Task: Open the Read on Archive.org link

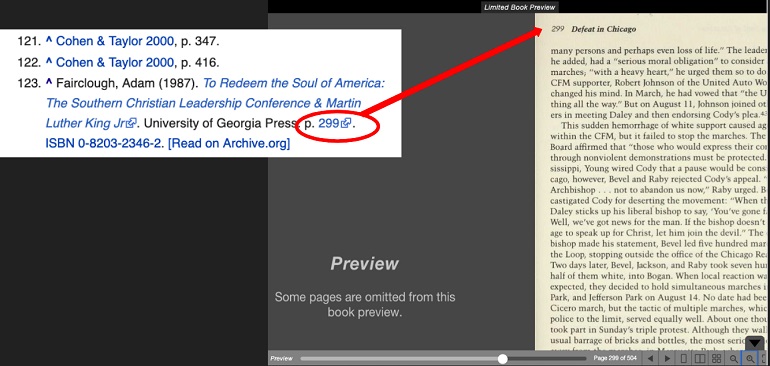Action: click(x=229, y=143)
